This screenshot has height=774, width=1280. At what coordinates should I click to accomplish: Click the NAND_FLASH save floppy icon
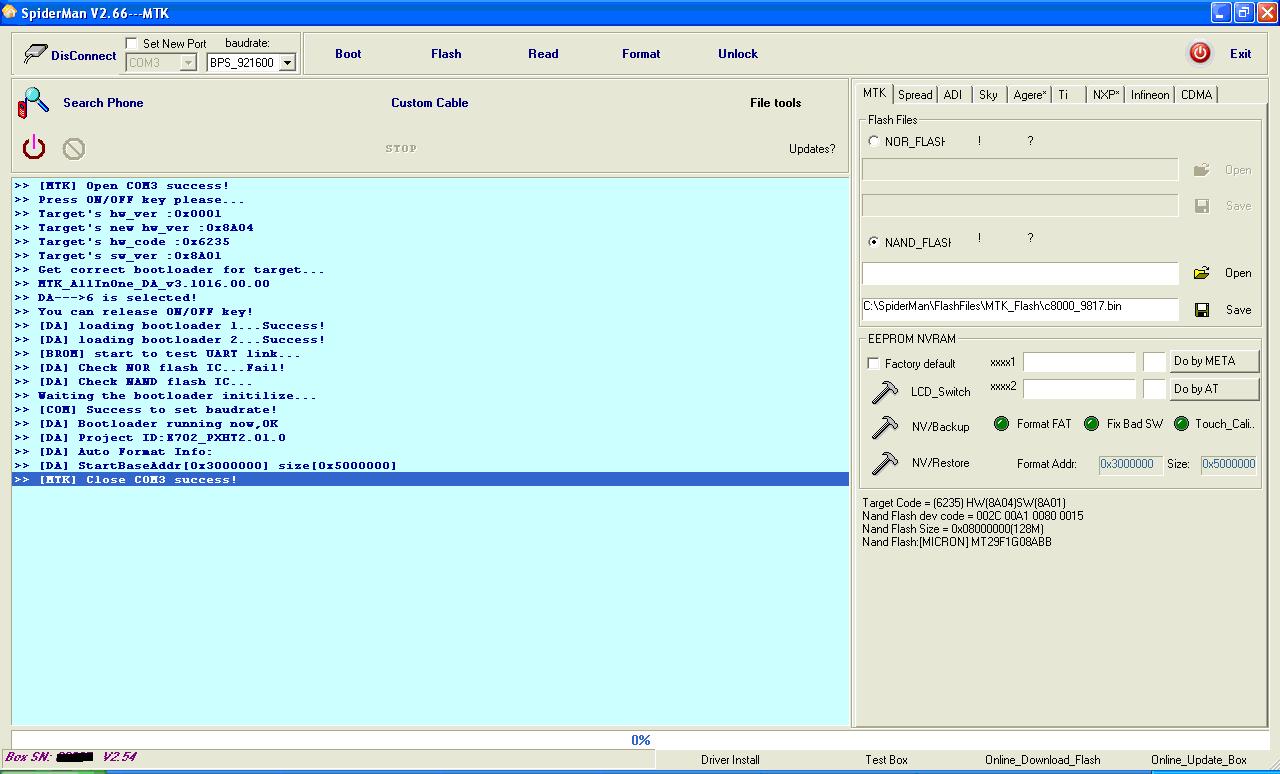point(1201,310)
